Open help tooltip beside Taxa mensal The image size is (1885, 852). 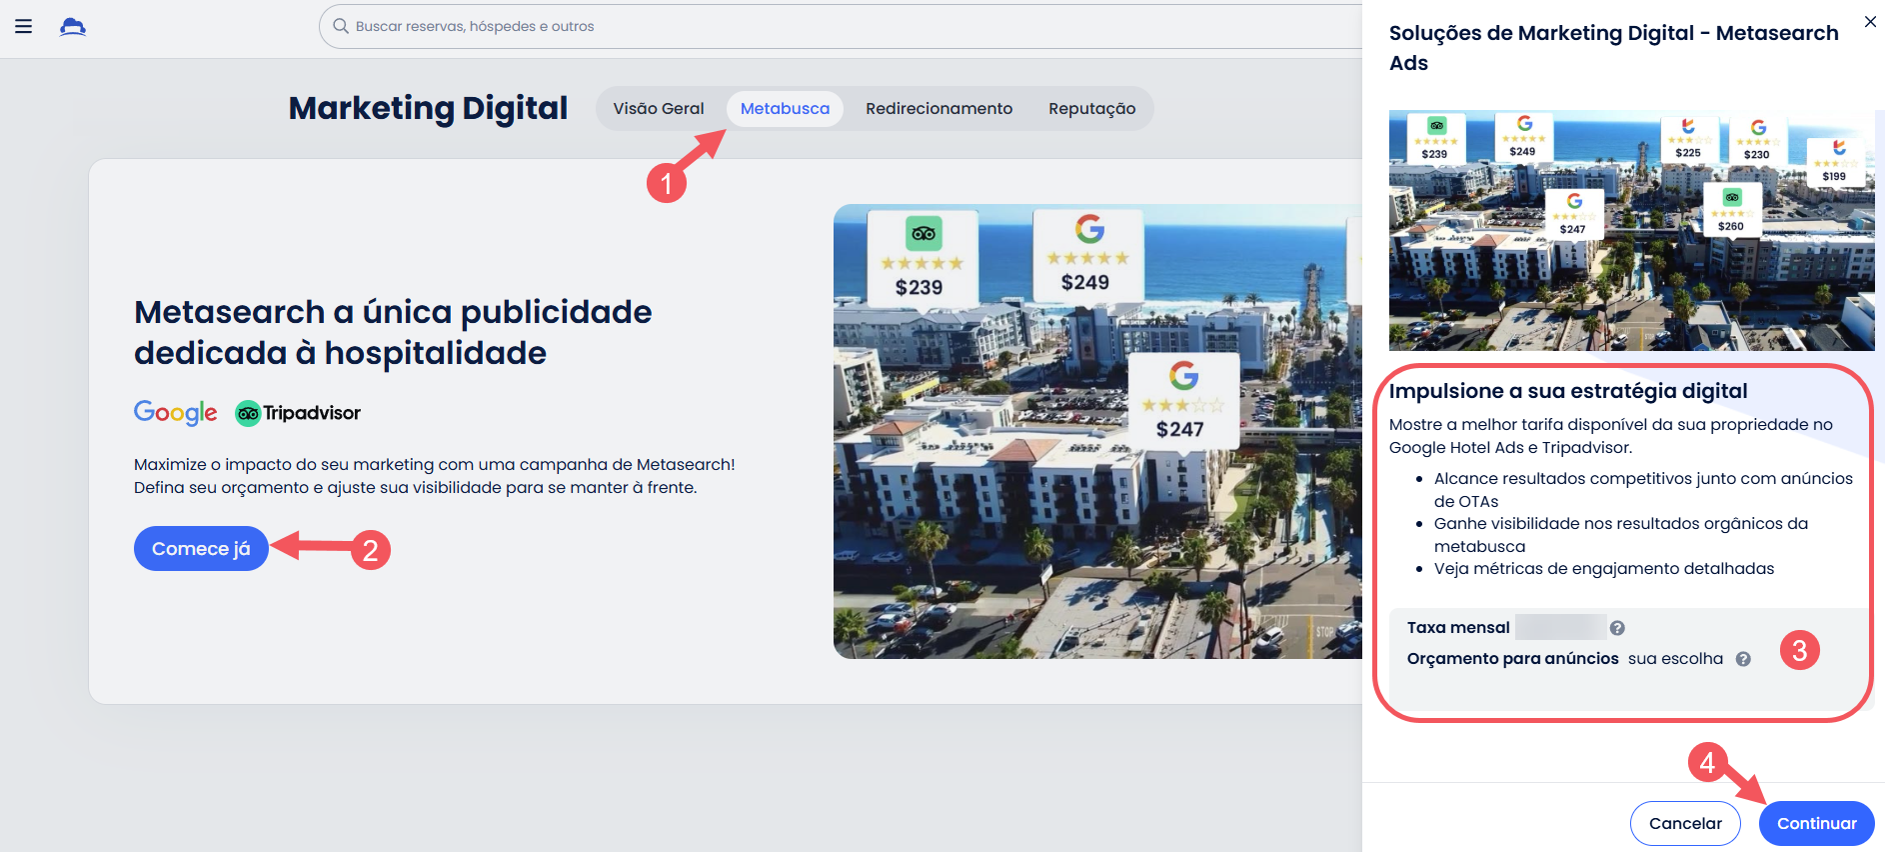[x=1617, y=628]
